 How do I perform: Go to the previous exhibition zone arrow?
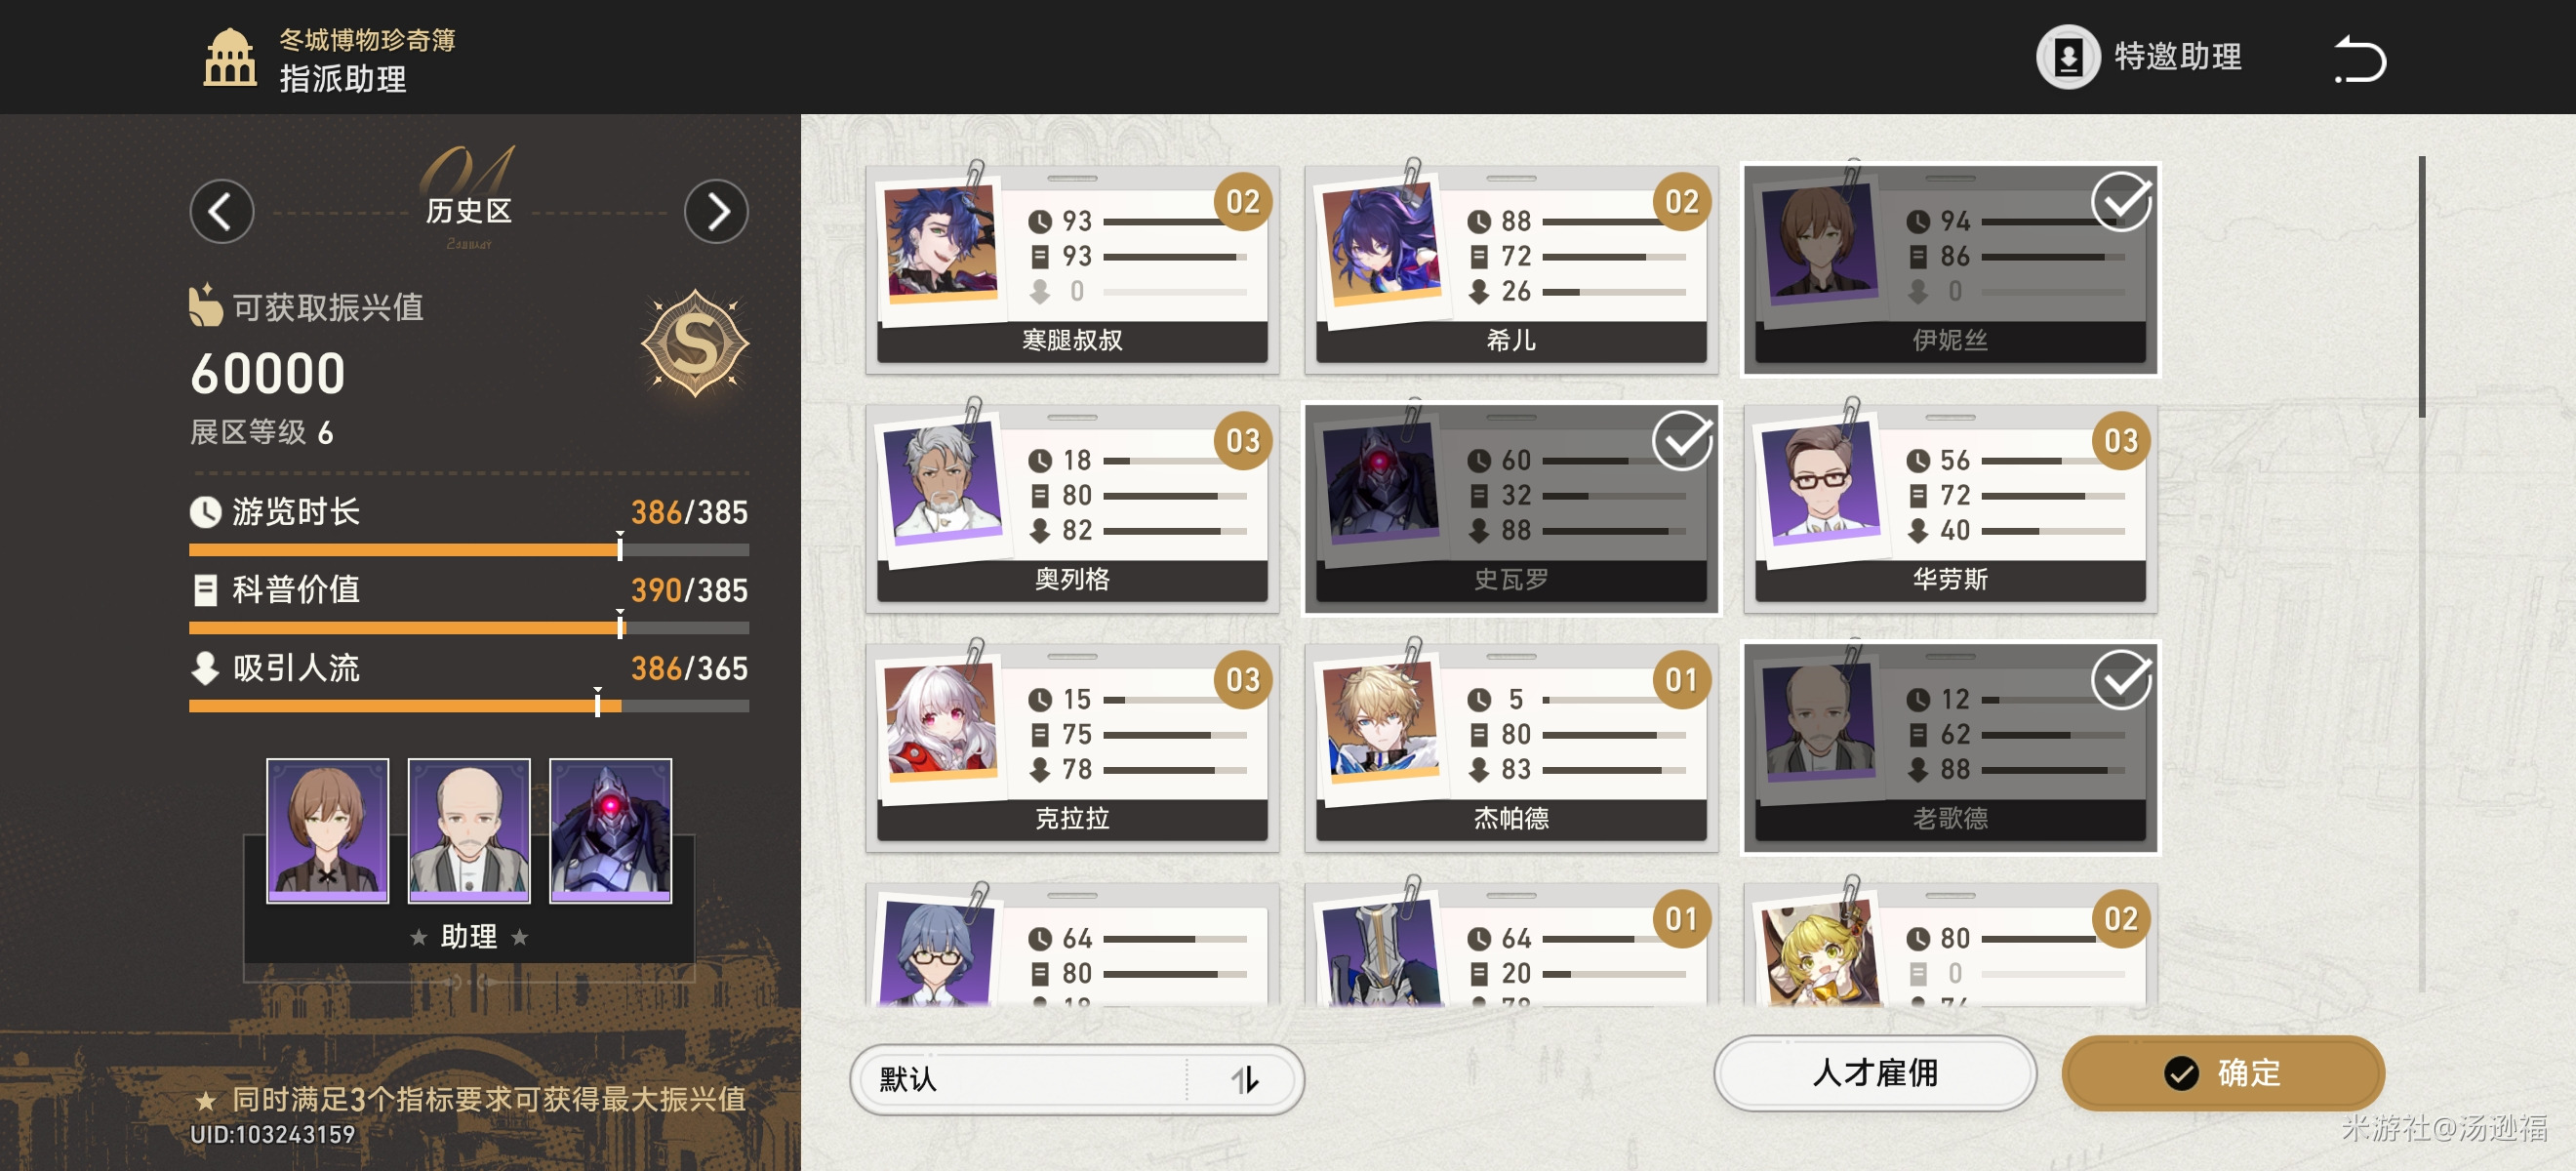(221, 212)
